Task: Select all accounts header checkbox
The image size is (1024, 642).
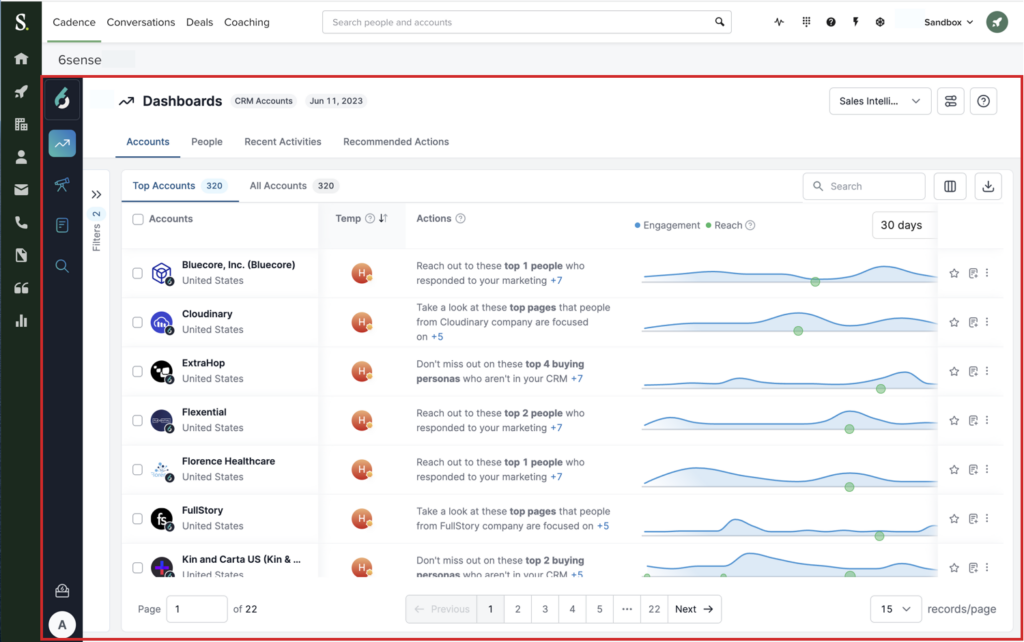Action: [x=138, y=219]
